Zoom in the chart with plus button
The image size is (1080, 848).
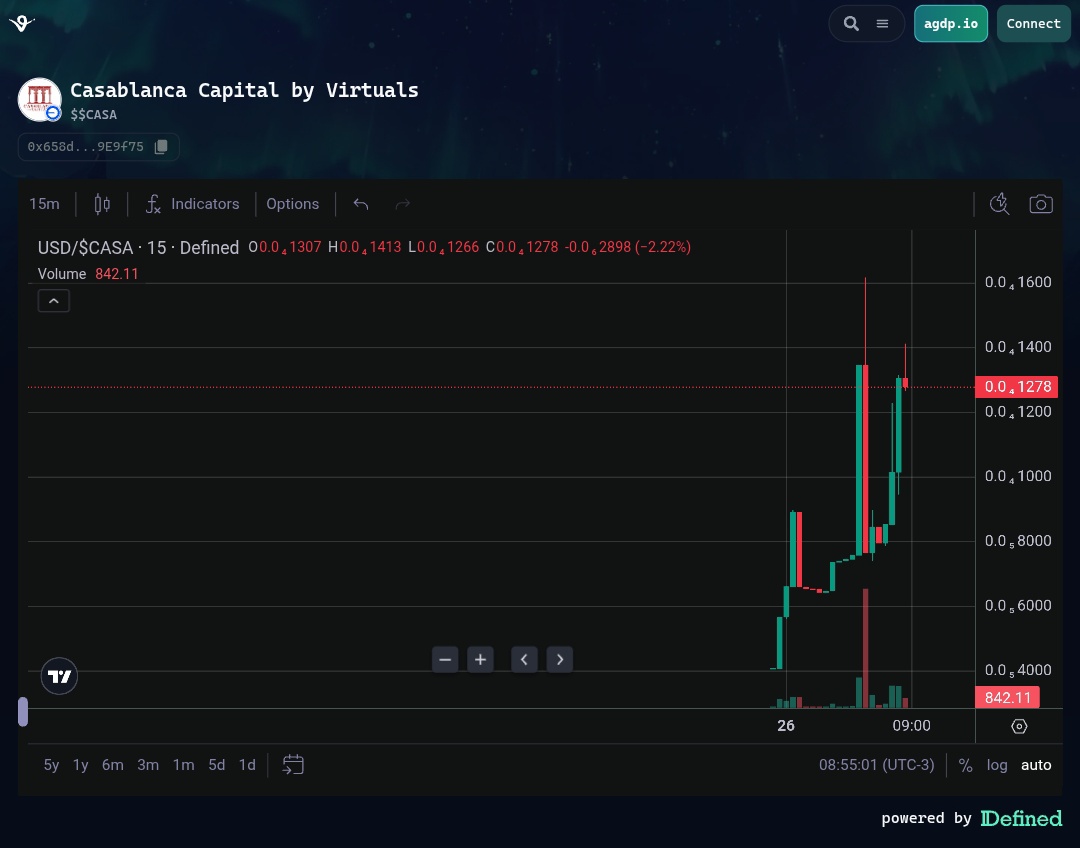pos(480,660)
